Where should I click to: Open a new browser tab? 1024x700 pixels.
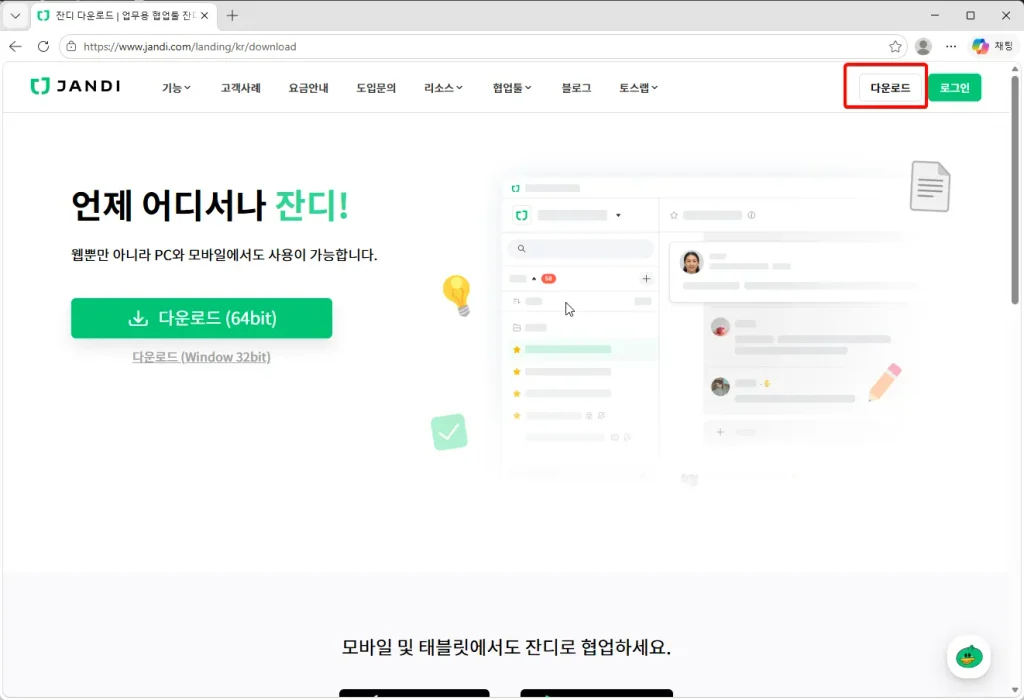click(x=232, y=16)
